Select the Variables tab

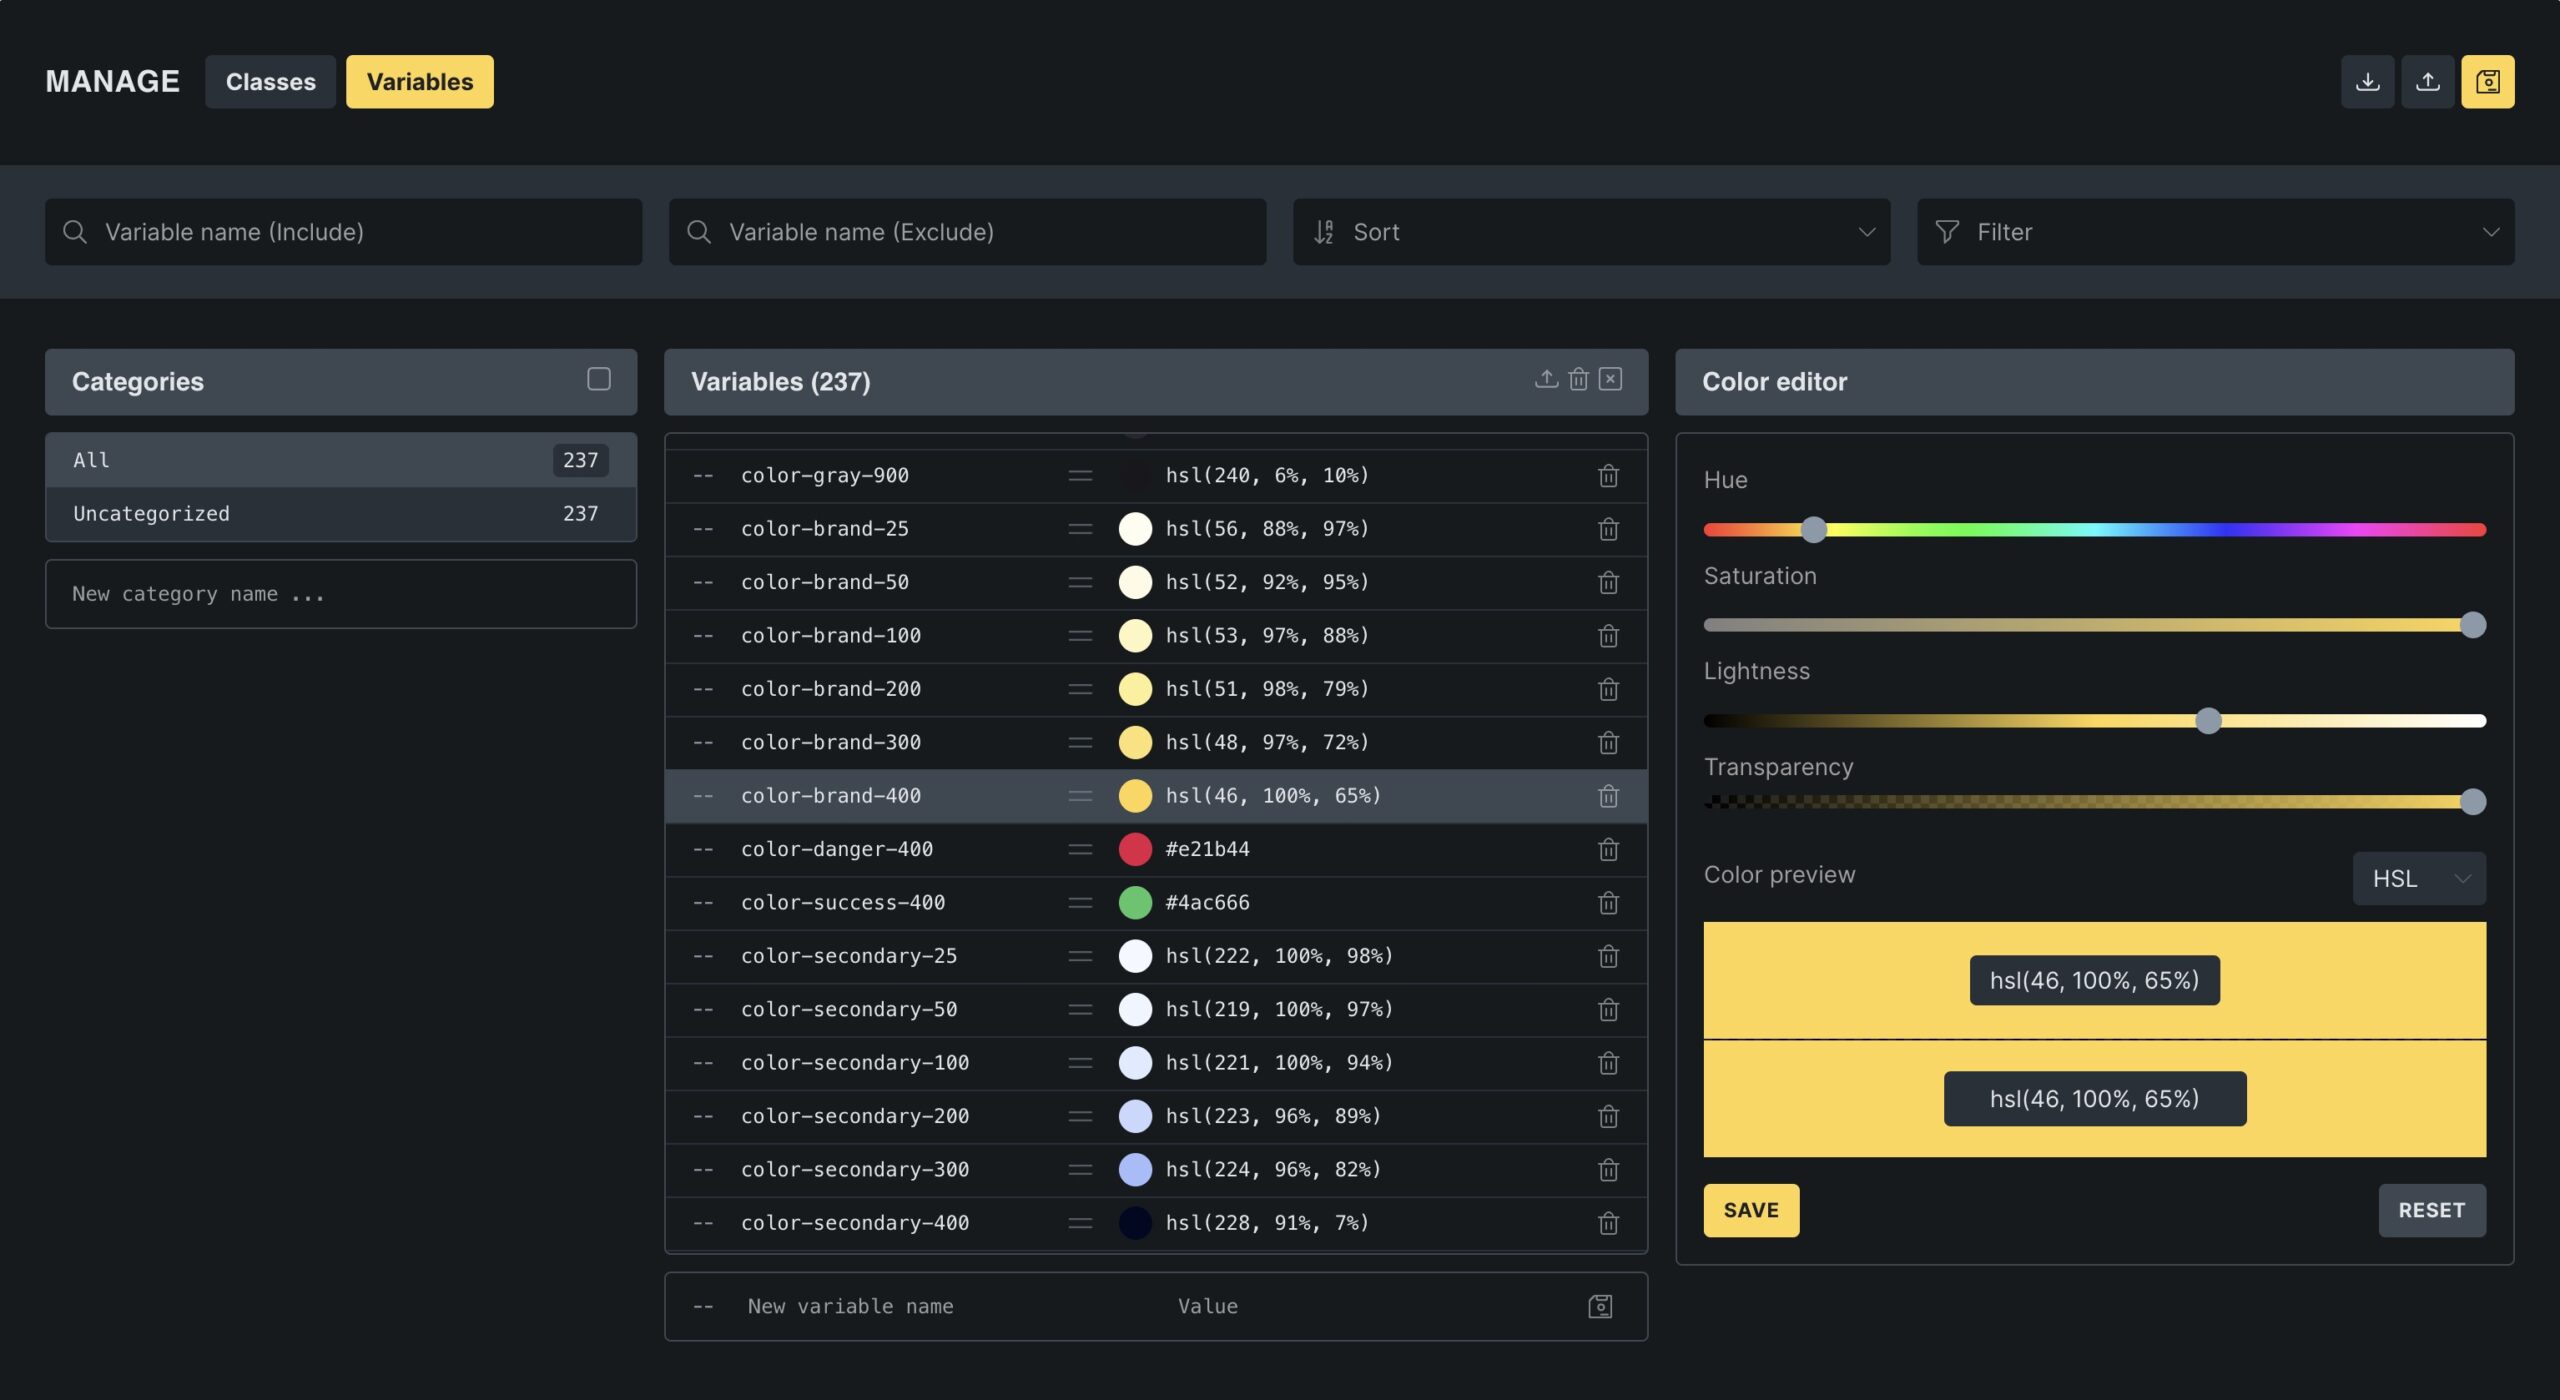click(x=419, y=82)
